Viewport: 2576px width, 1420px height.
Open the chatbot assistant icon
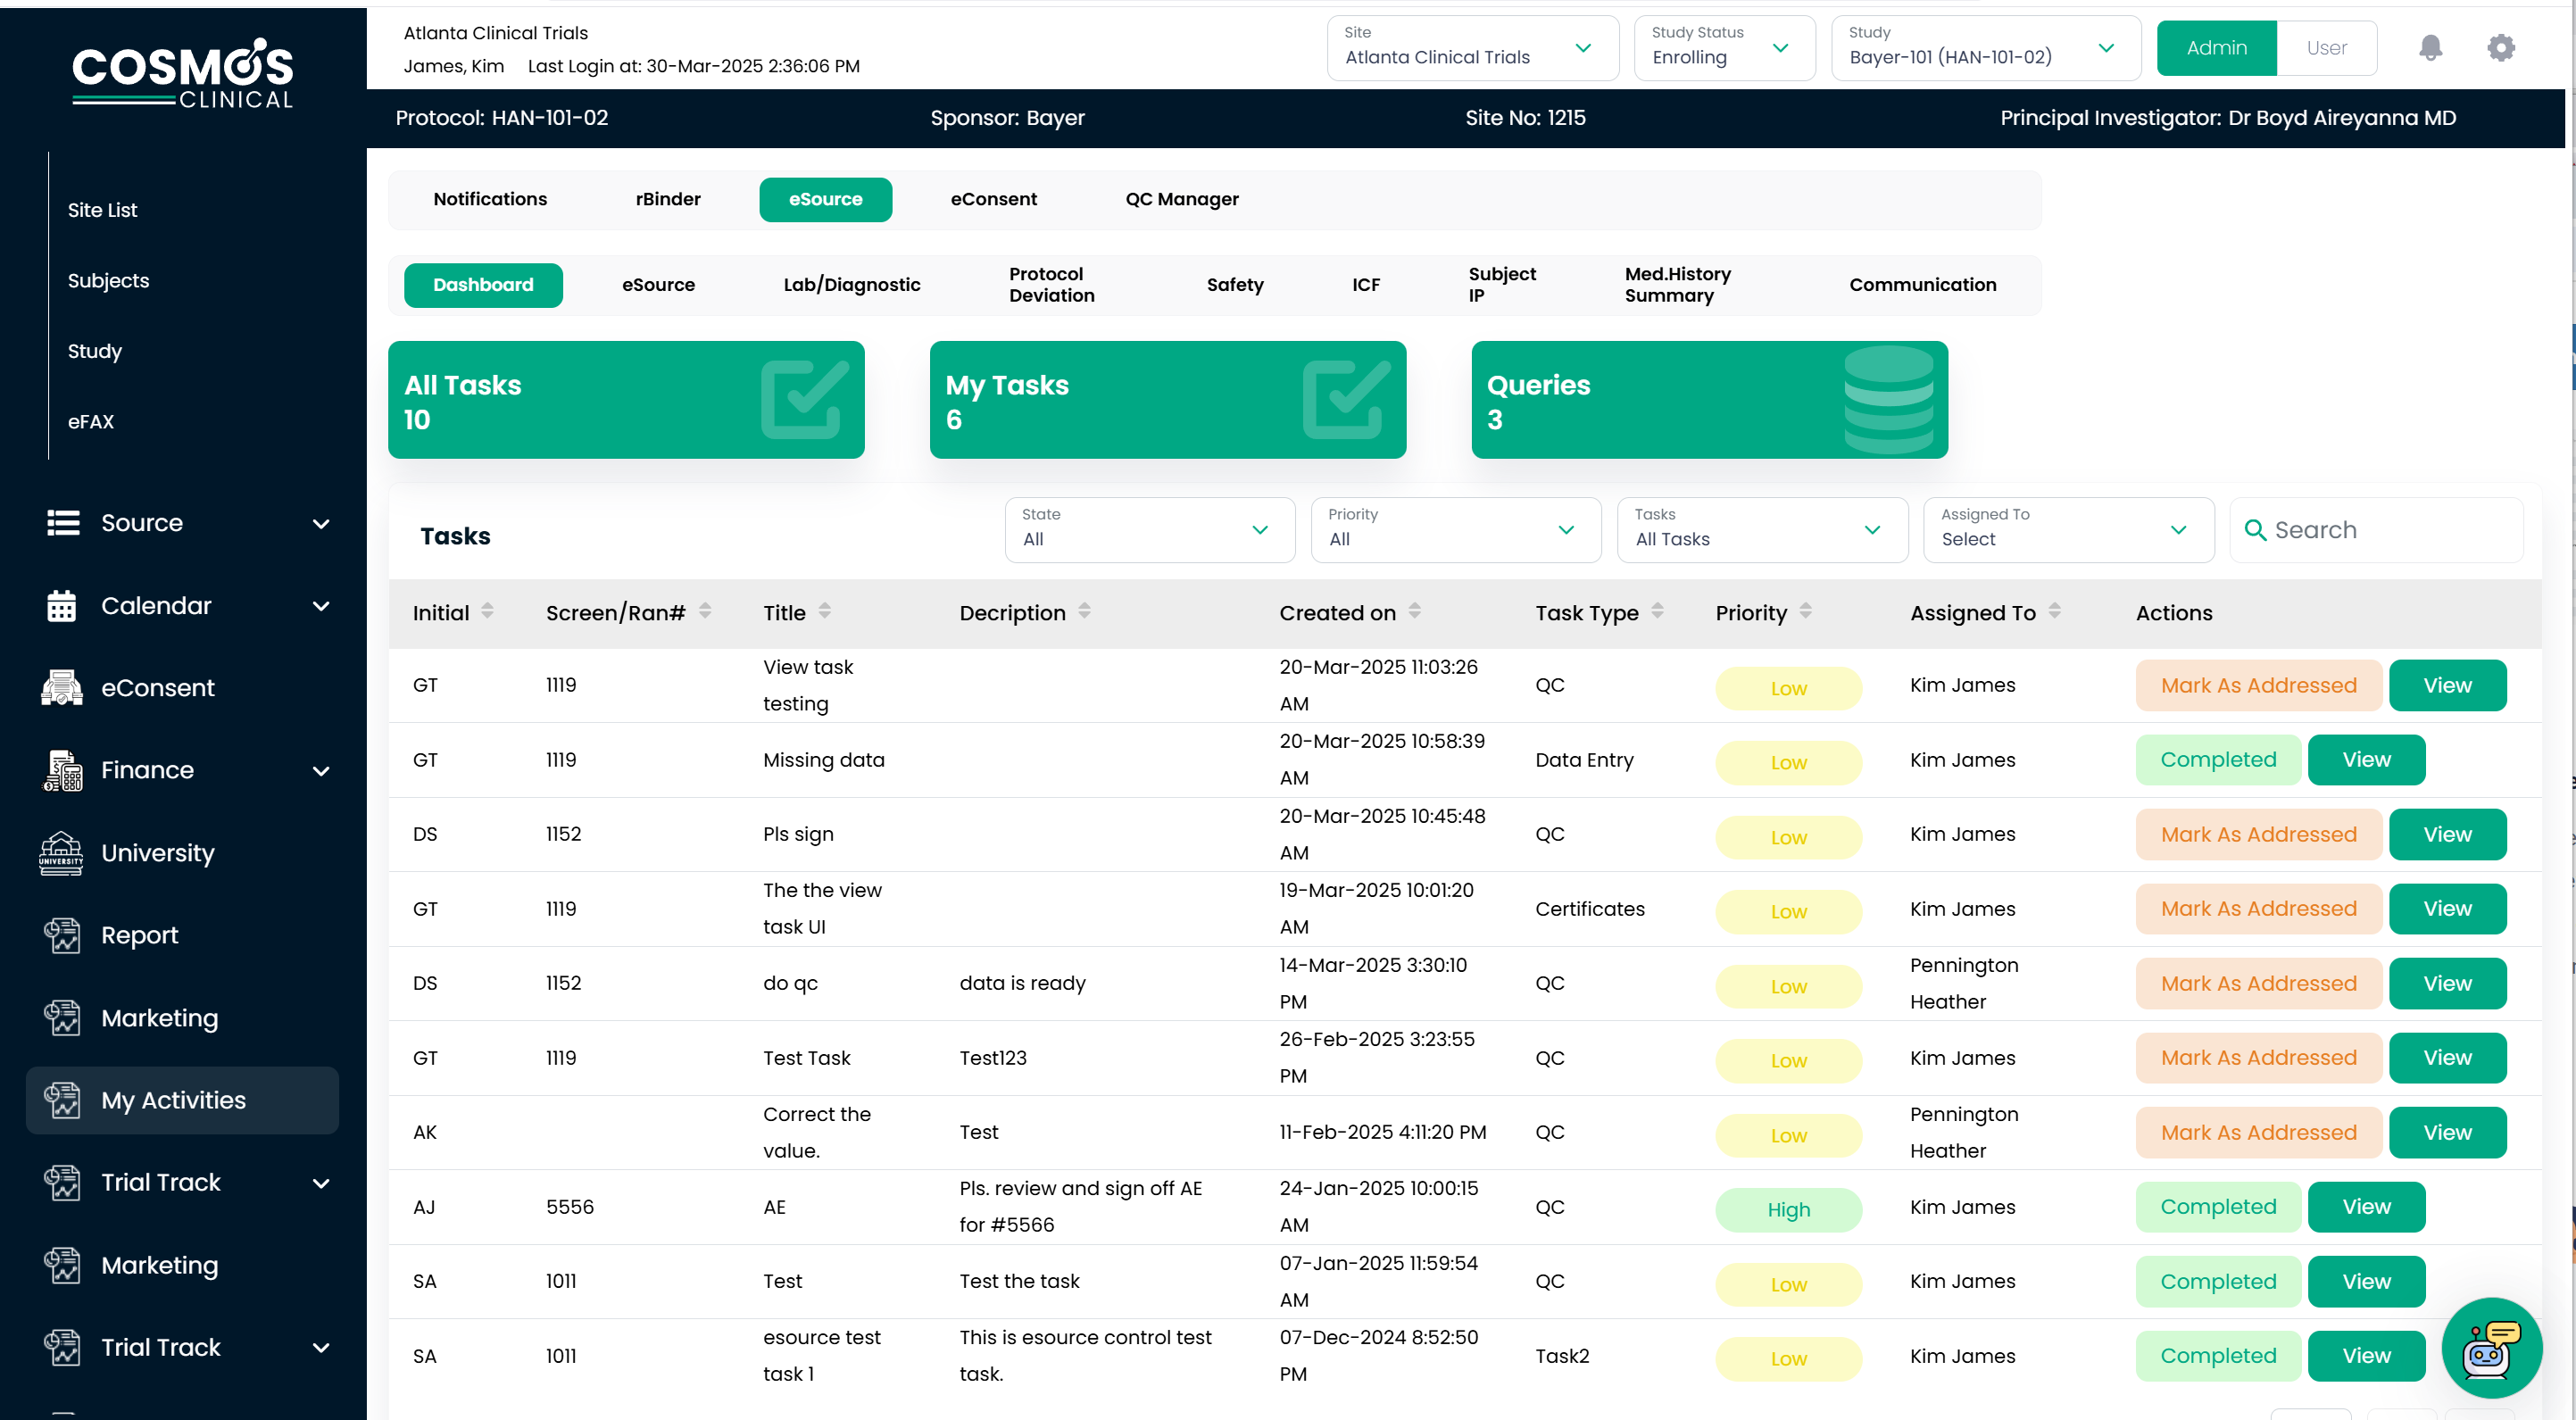point(2491,1347)
